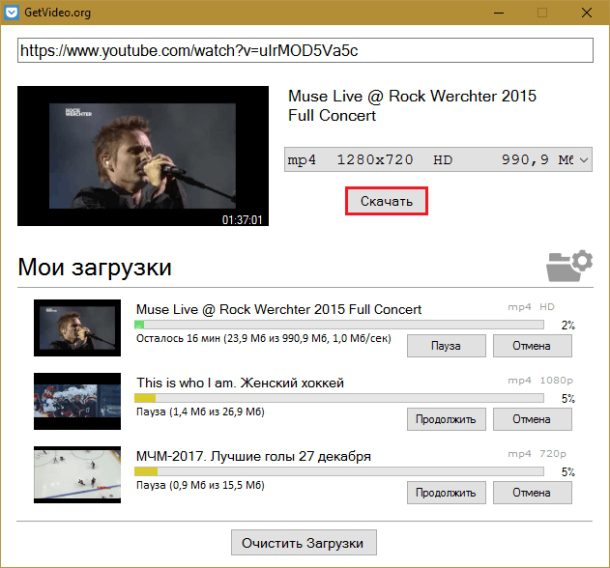This screenshot has width=610, height=568.
Task: Cancel the Muse Live download with Отмена
Action: click(x=532, y=346)
